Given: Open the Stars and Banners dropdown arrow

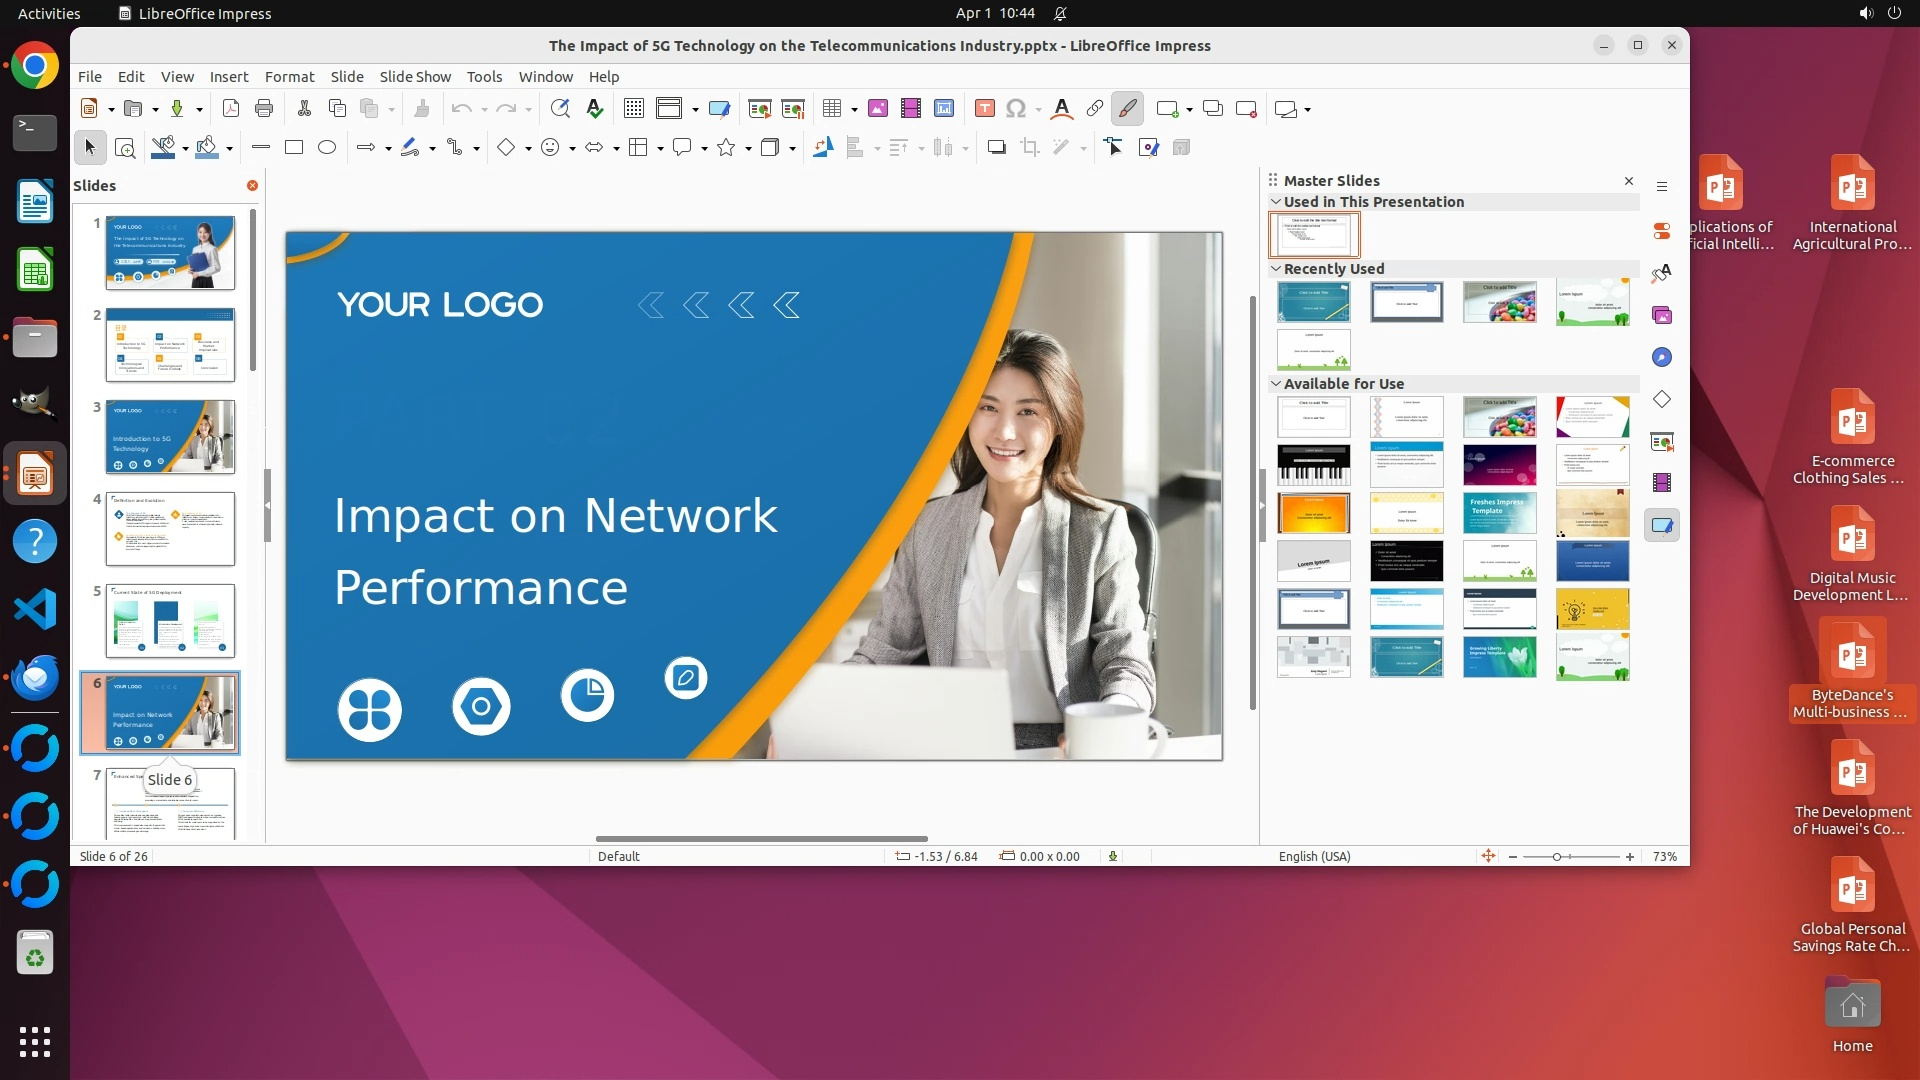Looking at the screenshot, I should (748, 149).
